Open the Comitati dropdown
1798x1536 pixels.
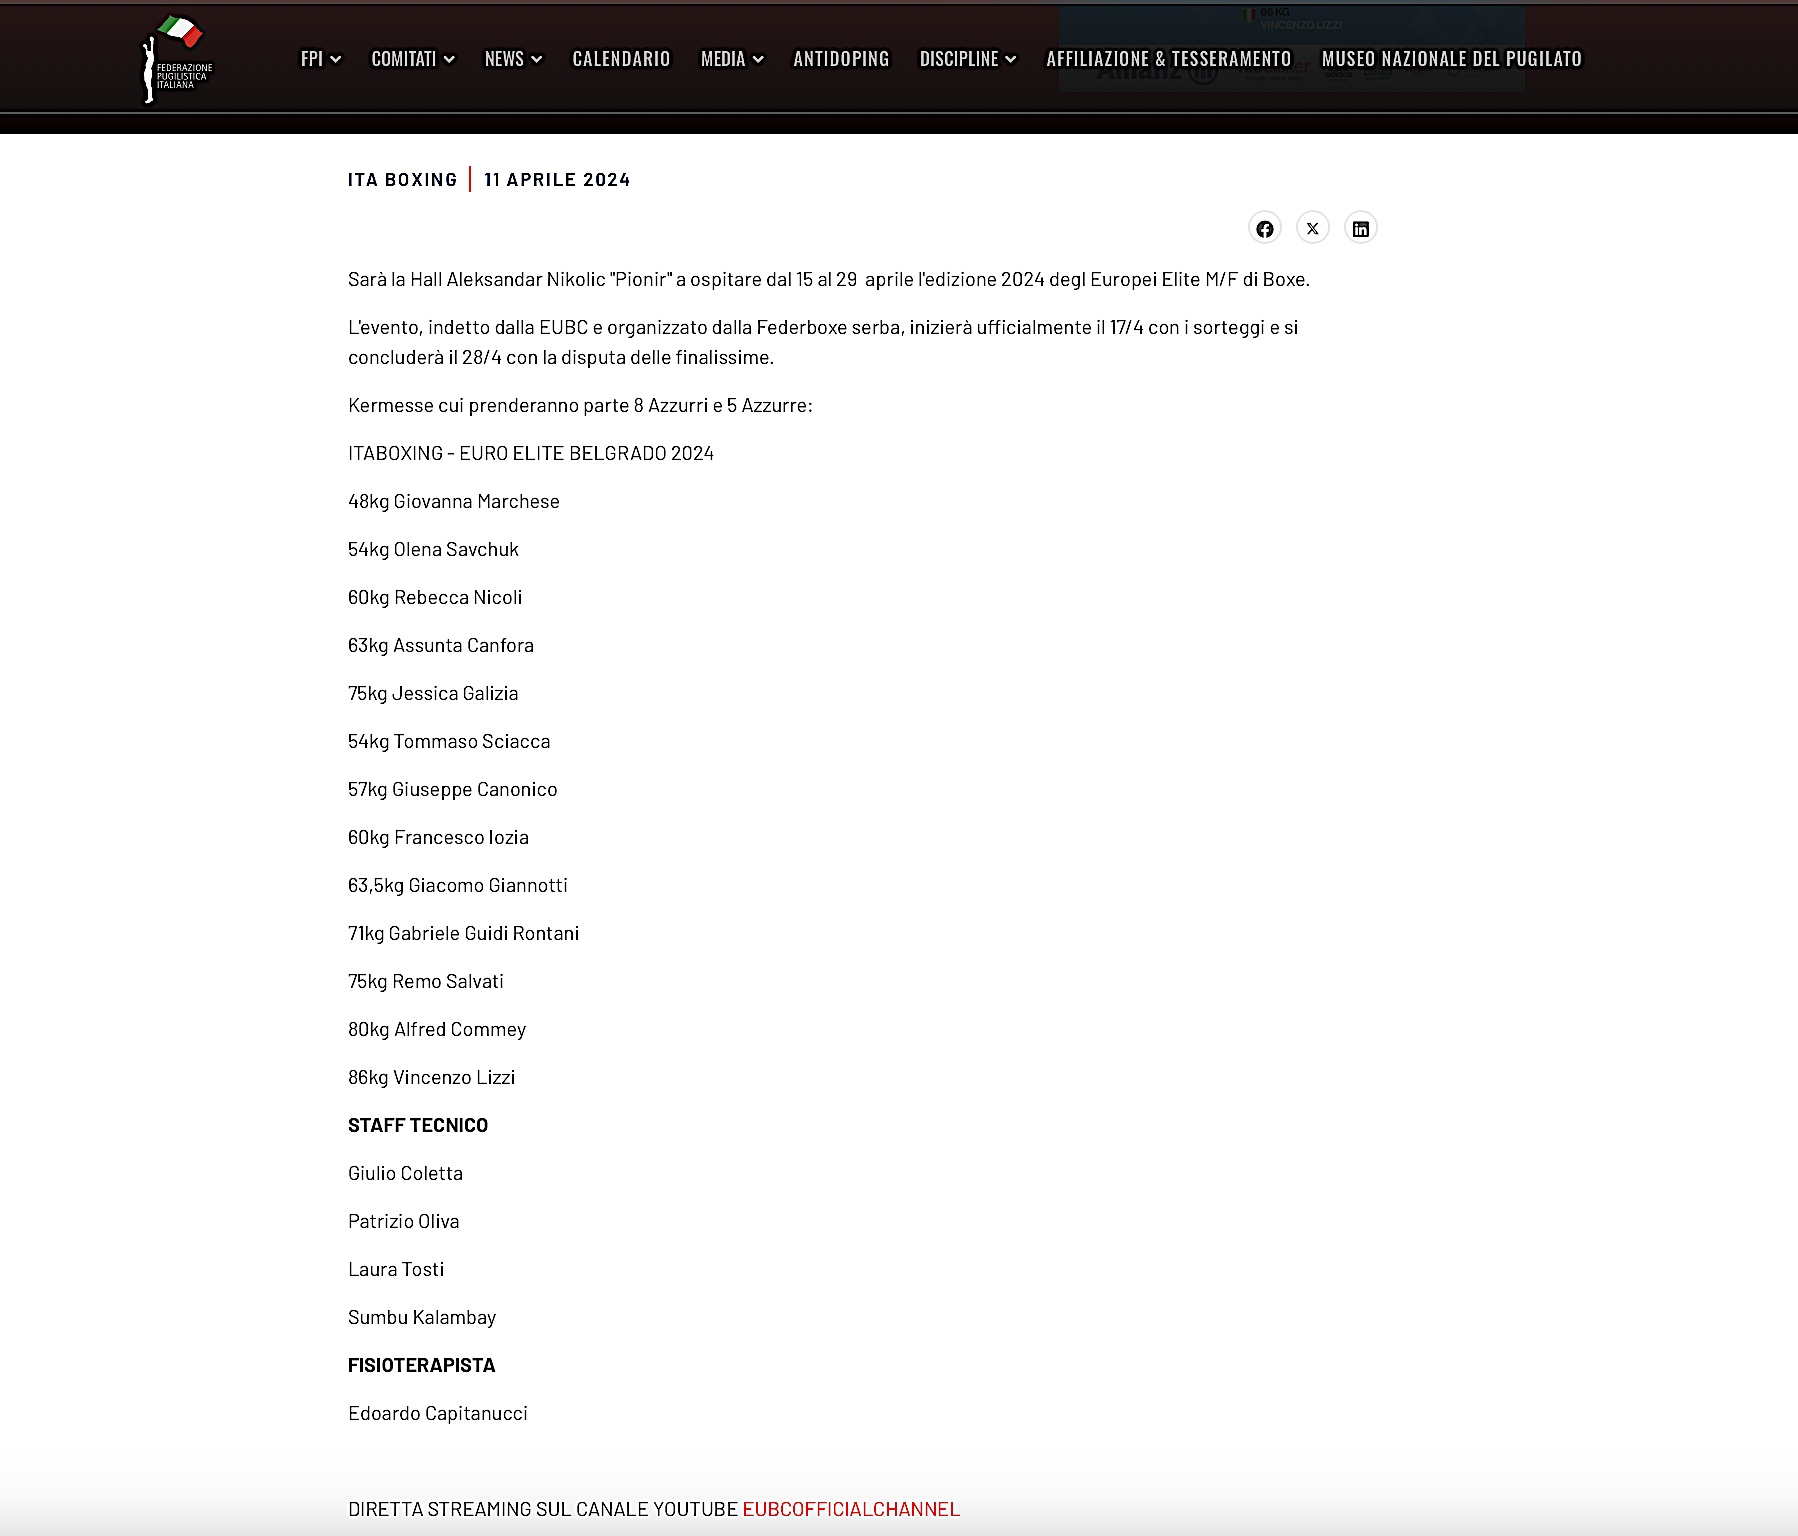pos(412,59)
